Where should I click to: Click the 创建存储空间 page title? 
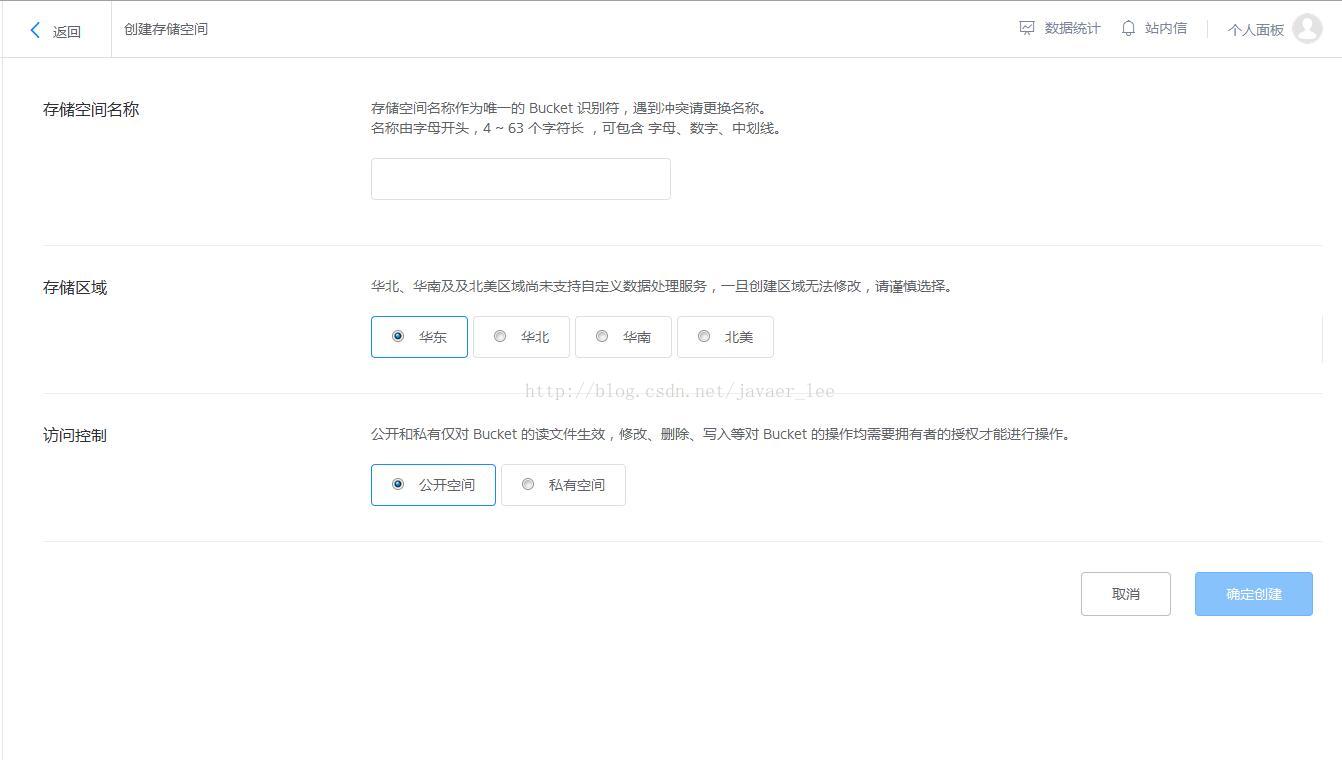[x=166, y=29]
